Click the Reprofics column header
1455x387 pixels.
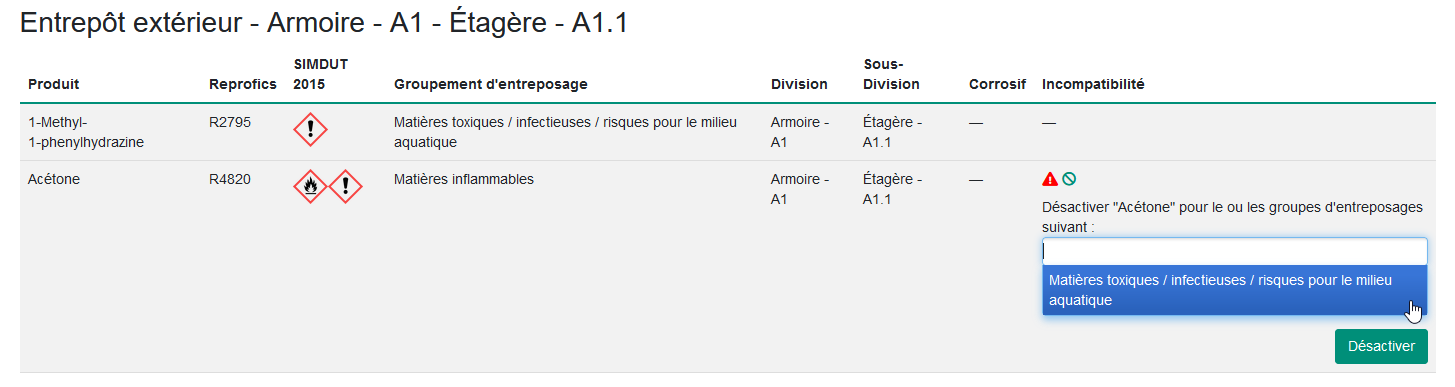242,84
